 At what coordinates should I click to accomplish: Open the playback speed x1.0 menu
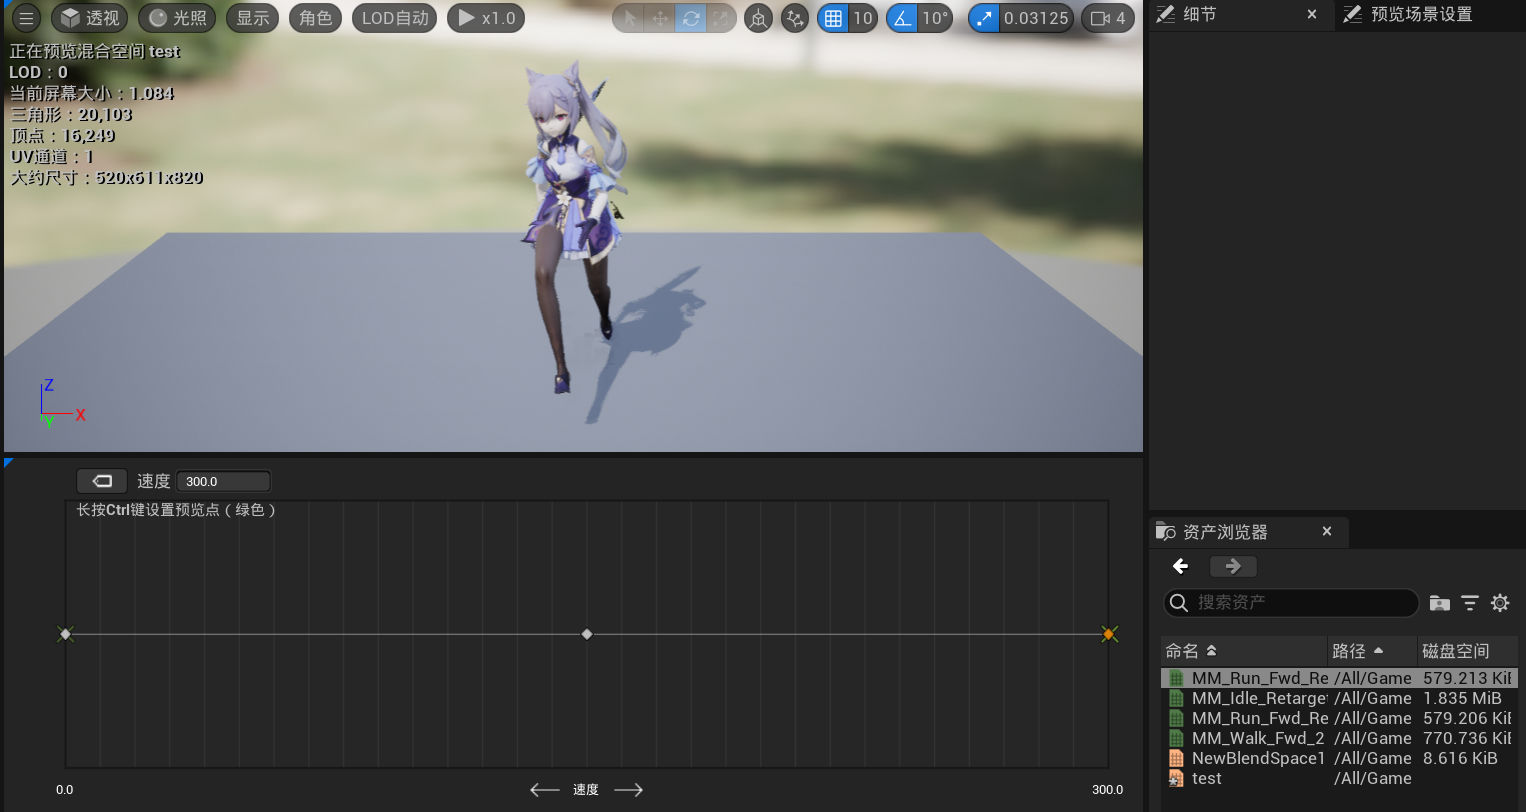click(x=486, y=18)
